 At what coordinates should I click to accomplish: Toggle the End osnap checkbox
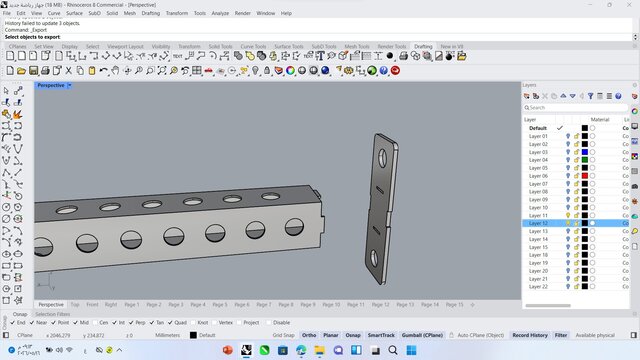point(13,322)
